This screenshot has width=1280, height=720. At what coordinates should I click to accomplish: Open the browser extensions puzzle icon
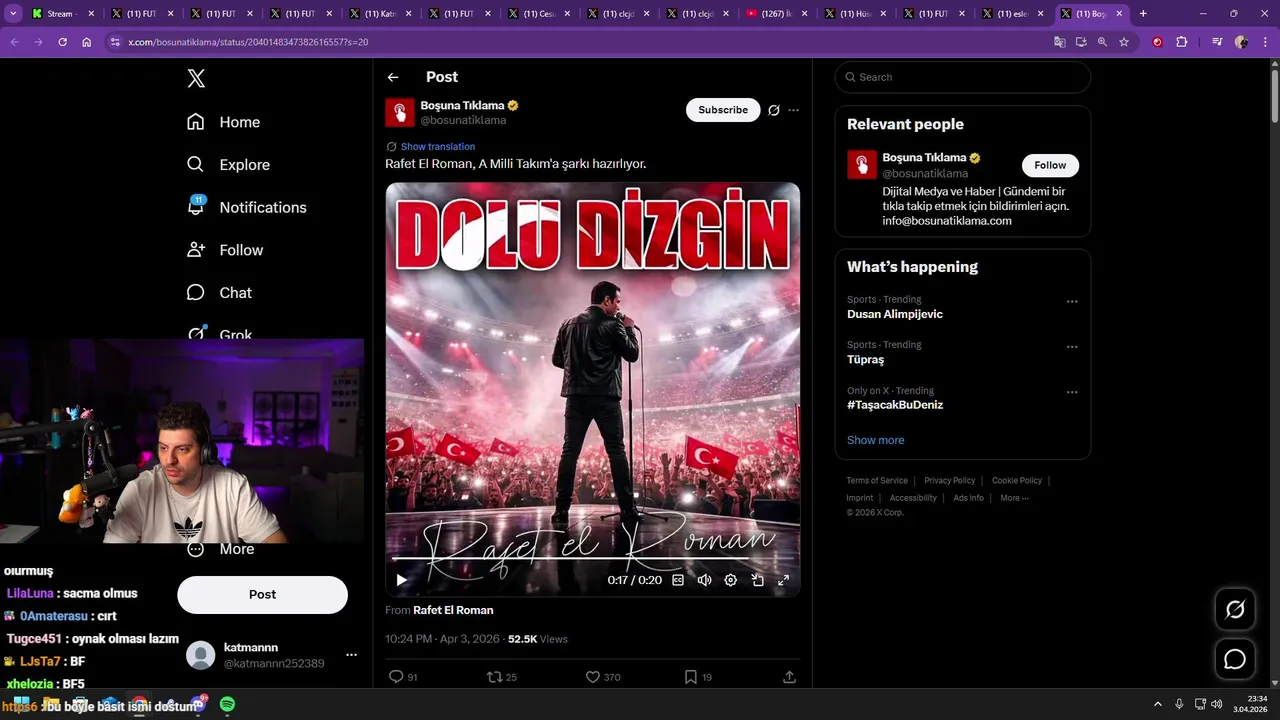pos(1182,42)
